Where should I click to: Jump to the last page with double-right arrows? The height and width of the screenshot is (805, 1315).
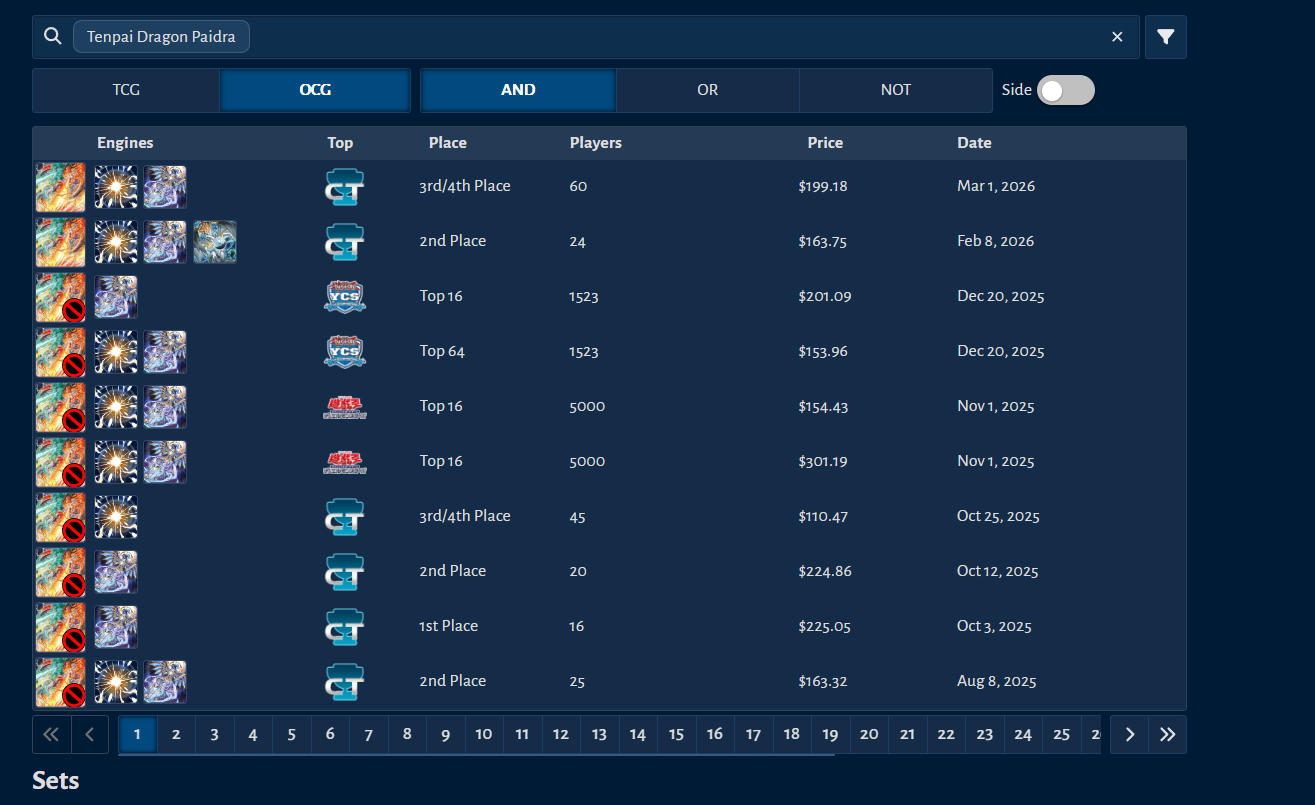(x=1168, y=735)
